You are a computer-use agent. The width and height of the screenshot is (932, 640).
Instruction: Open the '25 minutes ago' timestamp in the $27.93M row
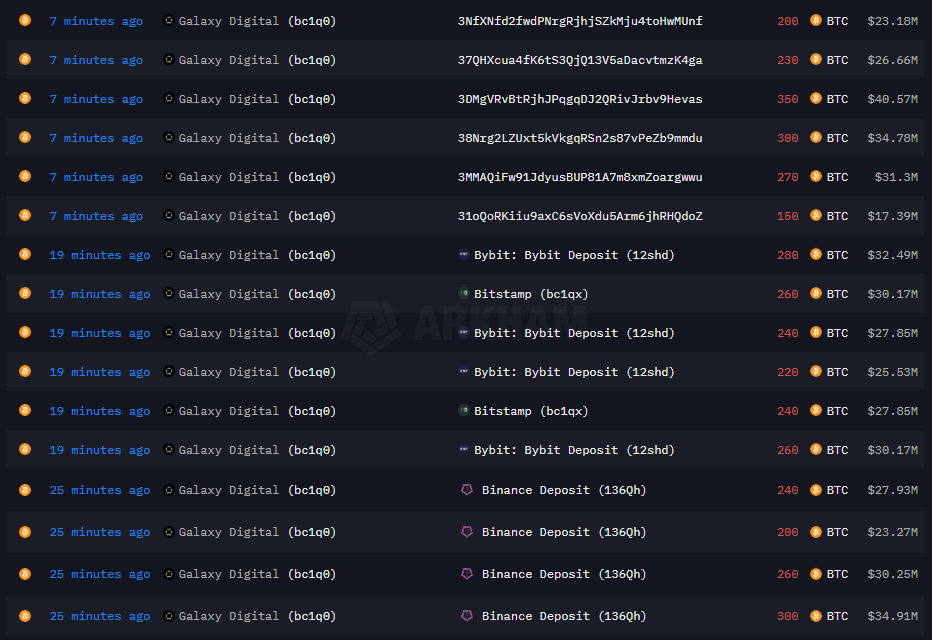(100, 490)
